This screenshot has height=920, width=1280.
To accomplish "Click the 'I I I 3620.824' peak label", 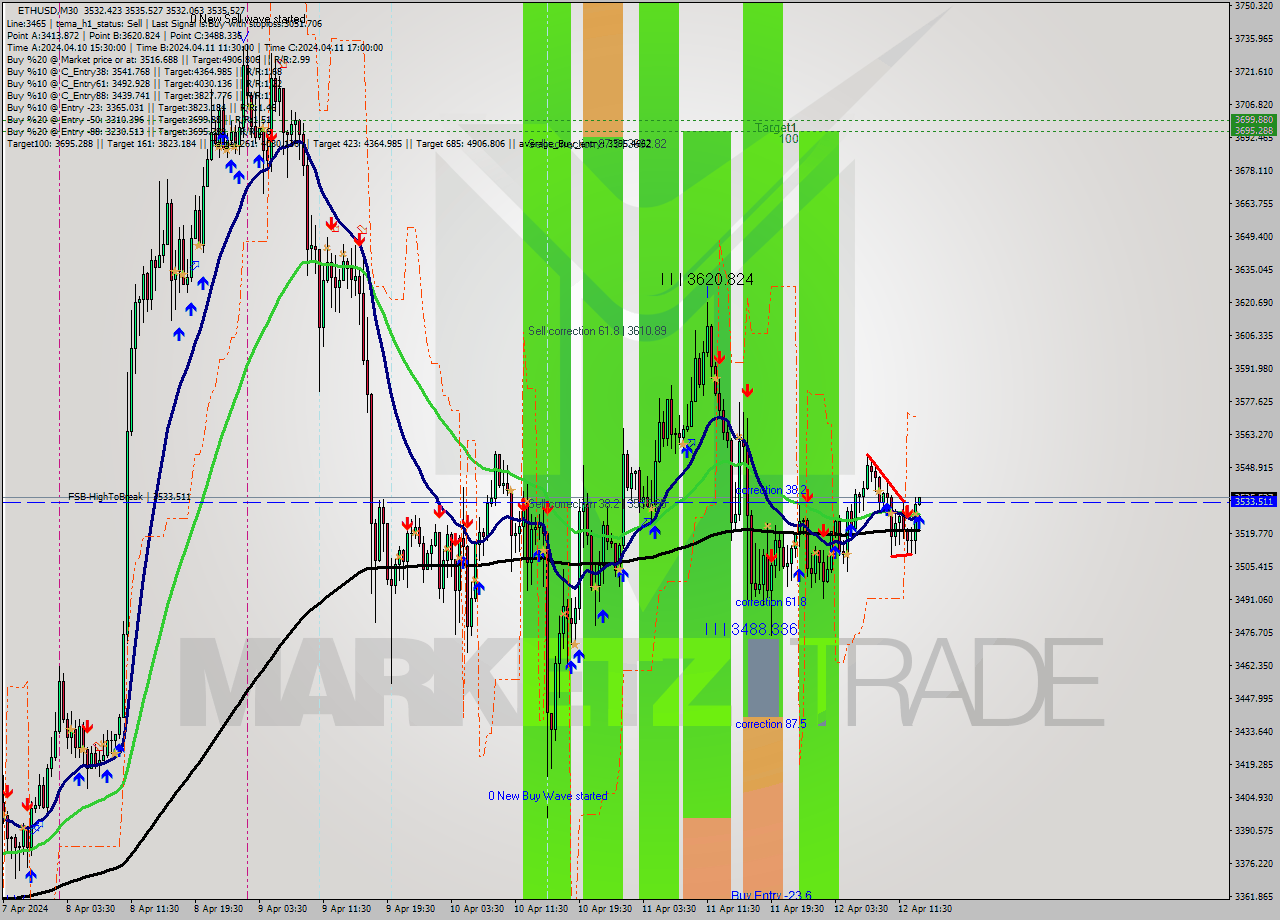I will tap(707, 279).
